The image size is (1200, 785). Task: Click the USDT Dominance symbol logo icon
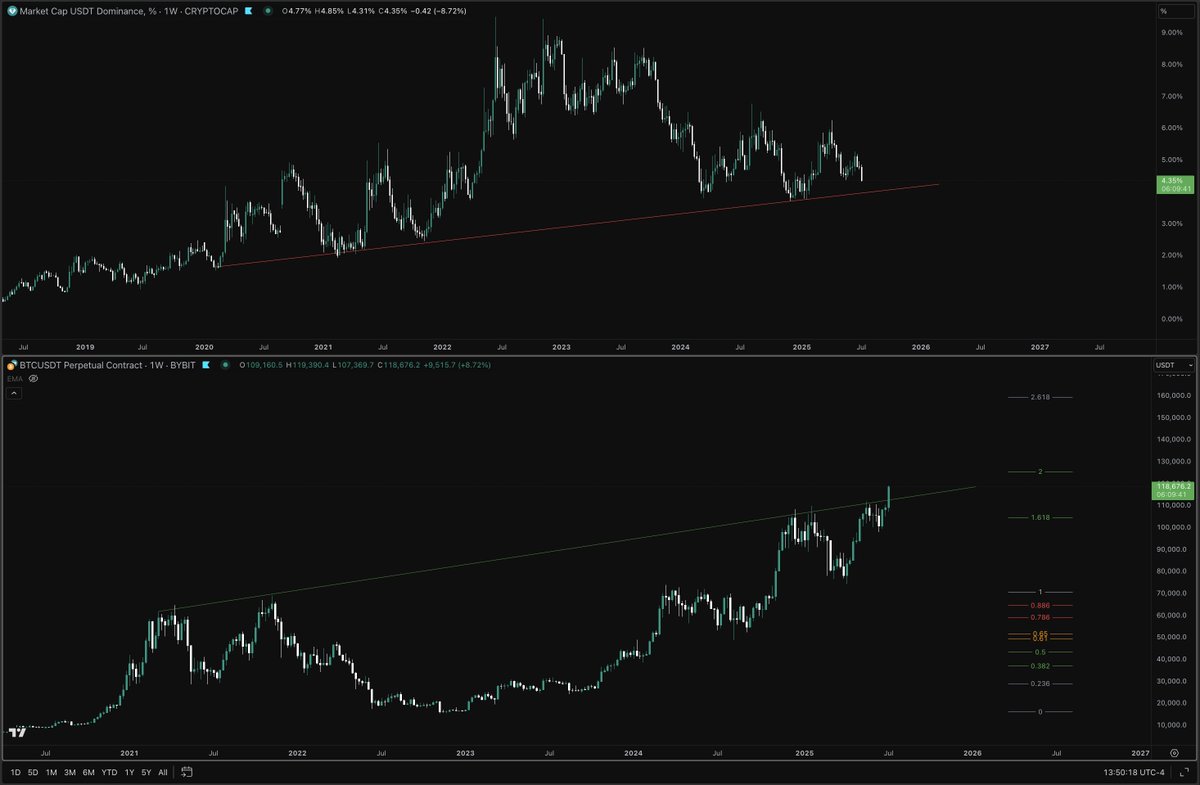10,10
